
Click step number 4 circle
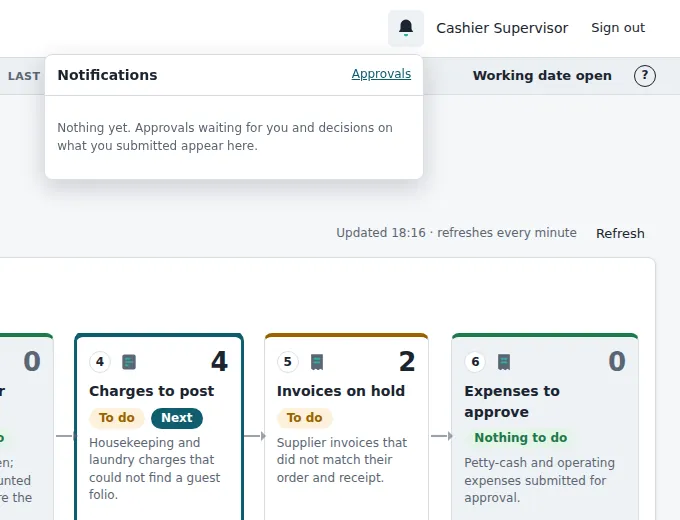pyautogui.click(x=100, y=362)
